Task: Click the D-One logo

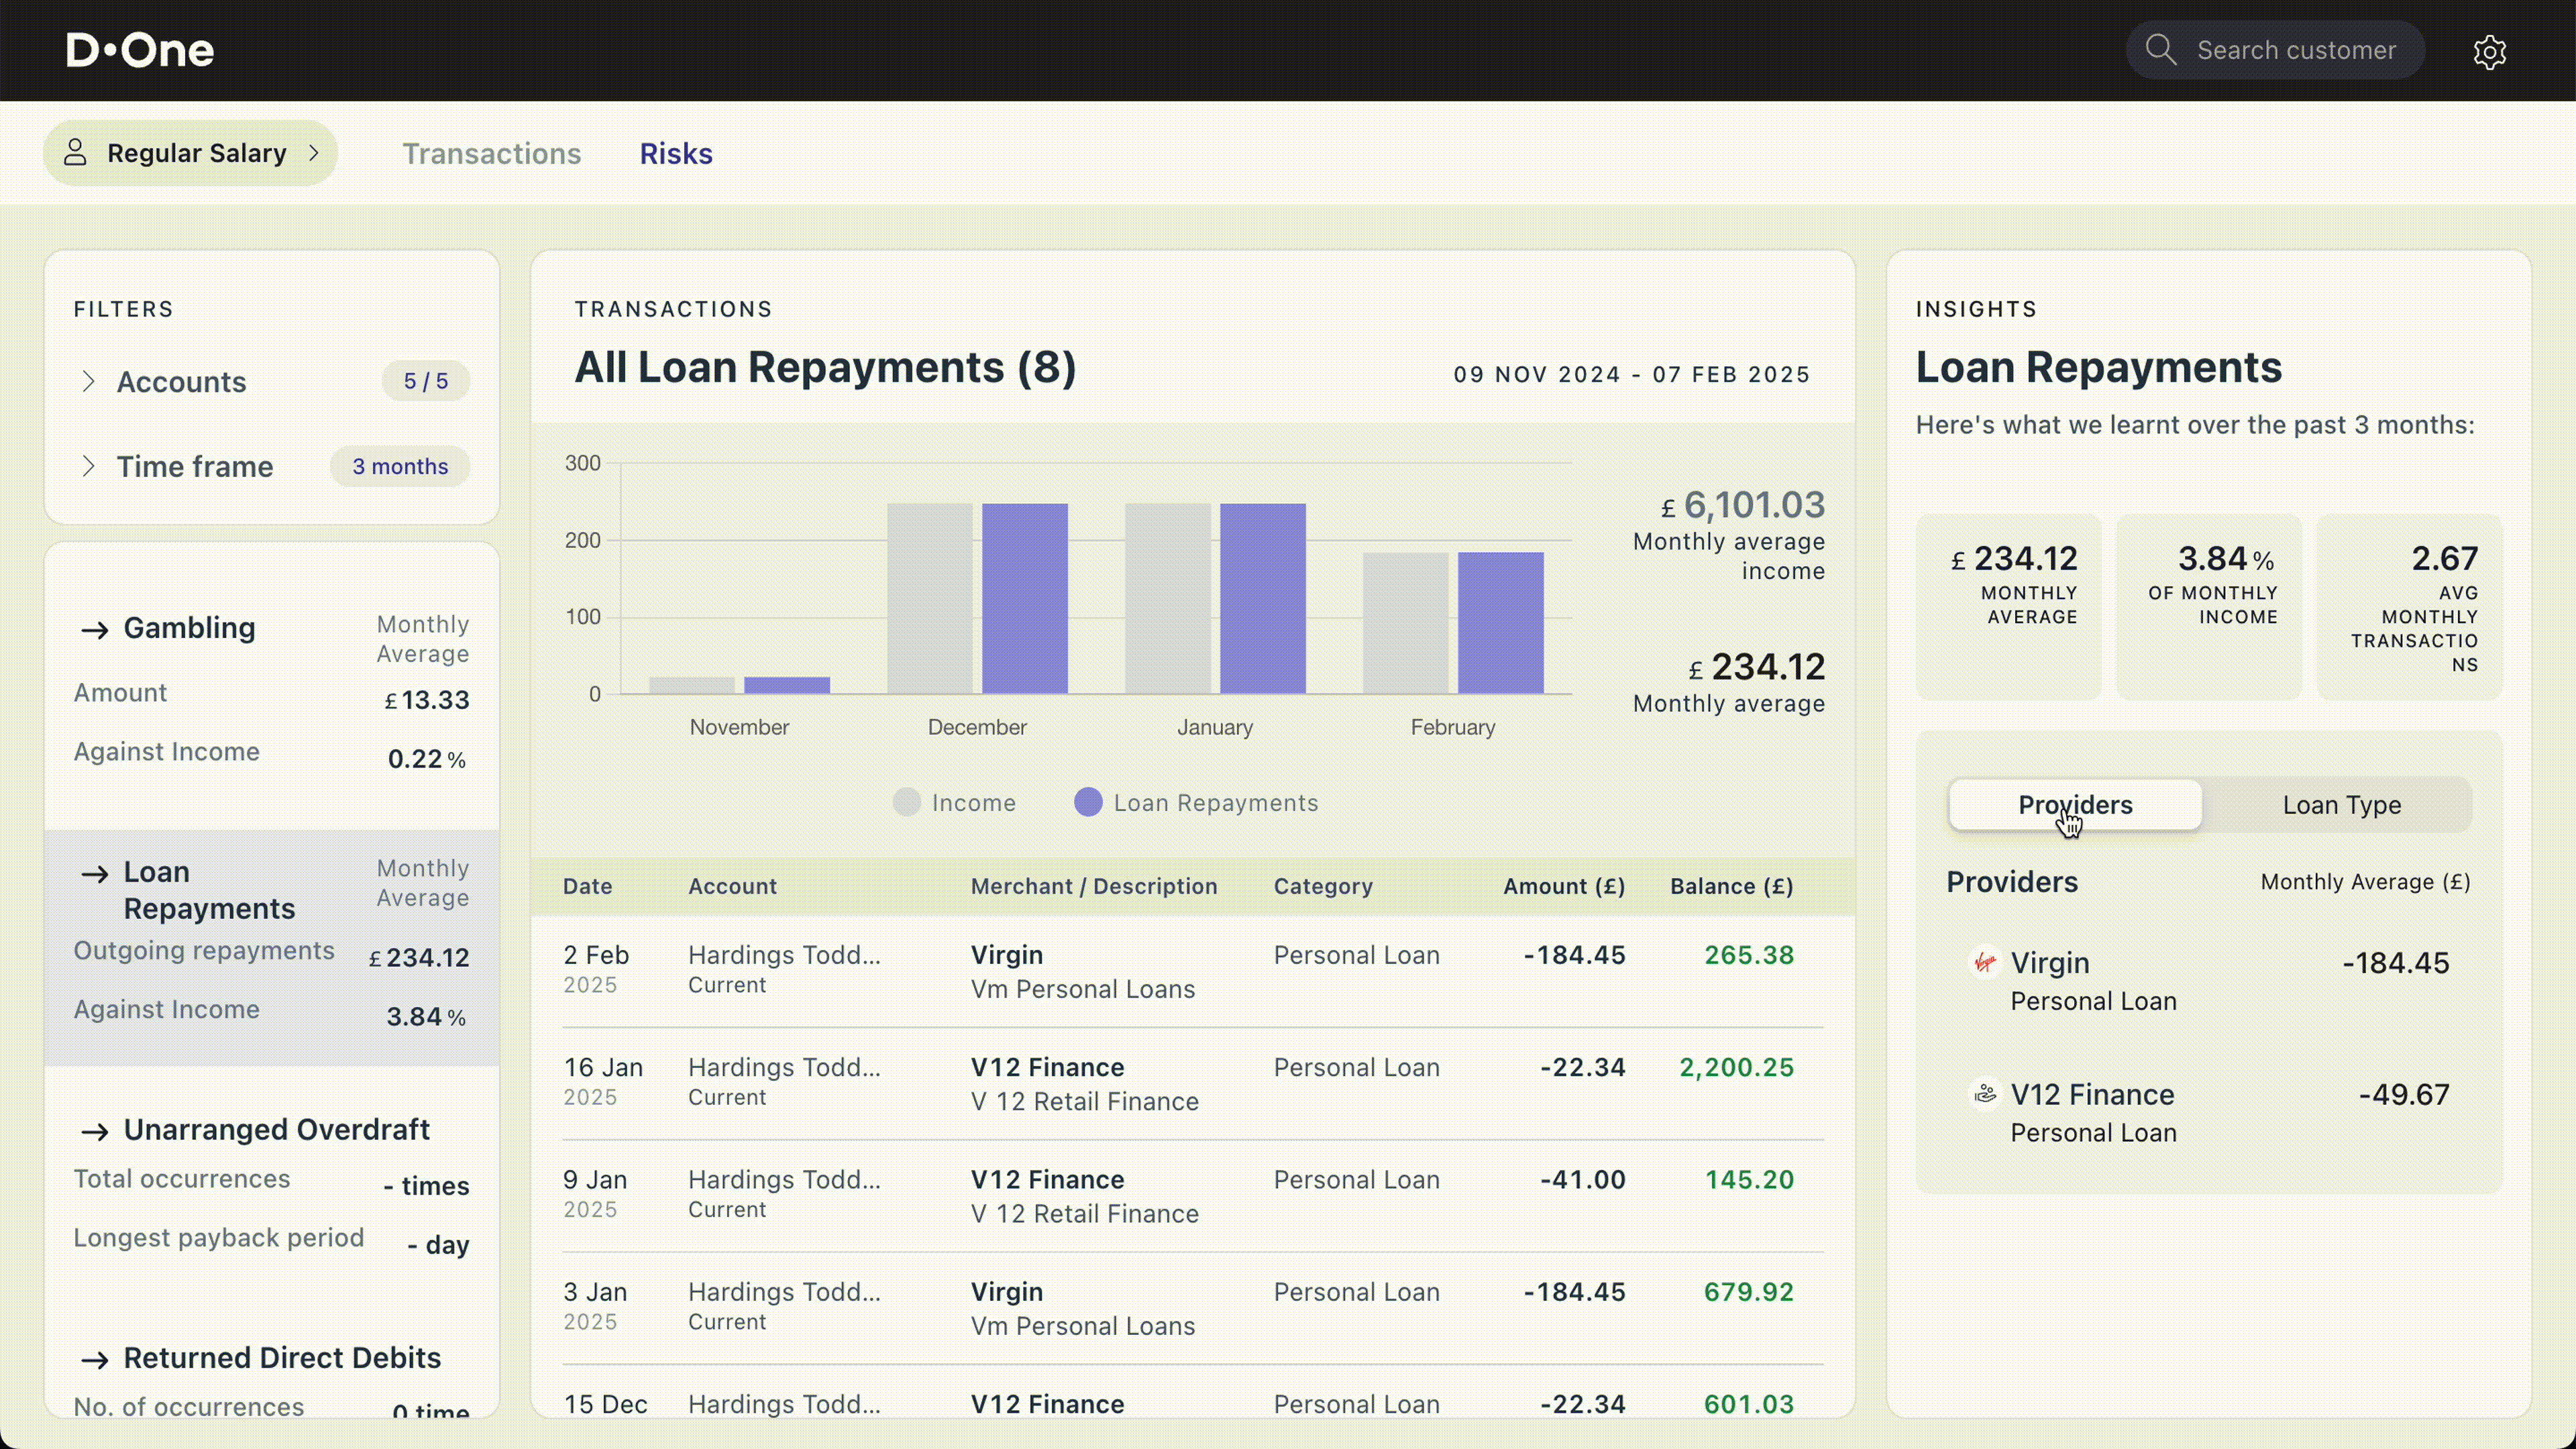Action: pos(140,50)
